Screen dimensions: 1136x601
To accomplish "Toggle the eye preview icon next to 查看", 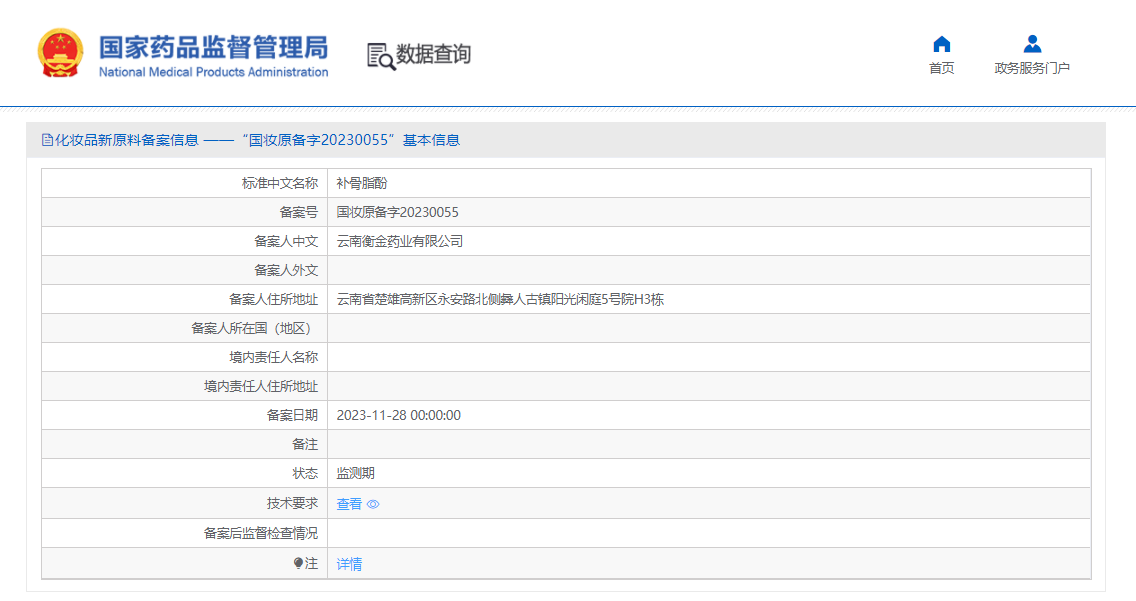I will pos(371,504).
